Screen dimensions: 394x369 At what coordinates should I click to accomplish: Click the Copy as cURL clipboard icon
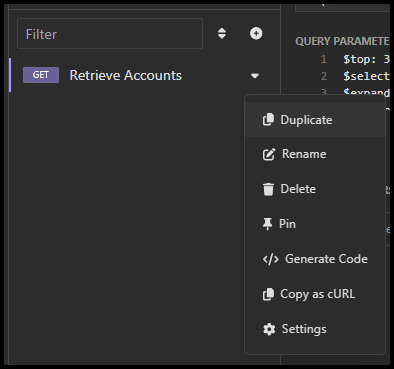(x=268, y=294)
